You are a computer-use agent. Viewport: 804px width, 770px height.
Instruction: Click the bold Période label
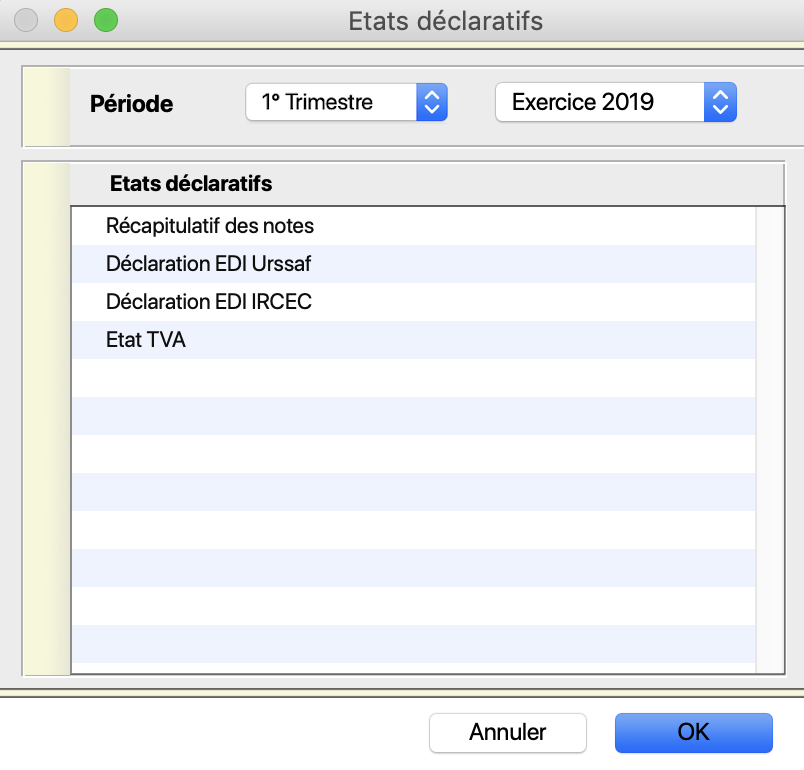tap(131, 104)
